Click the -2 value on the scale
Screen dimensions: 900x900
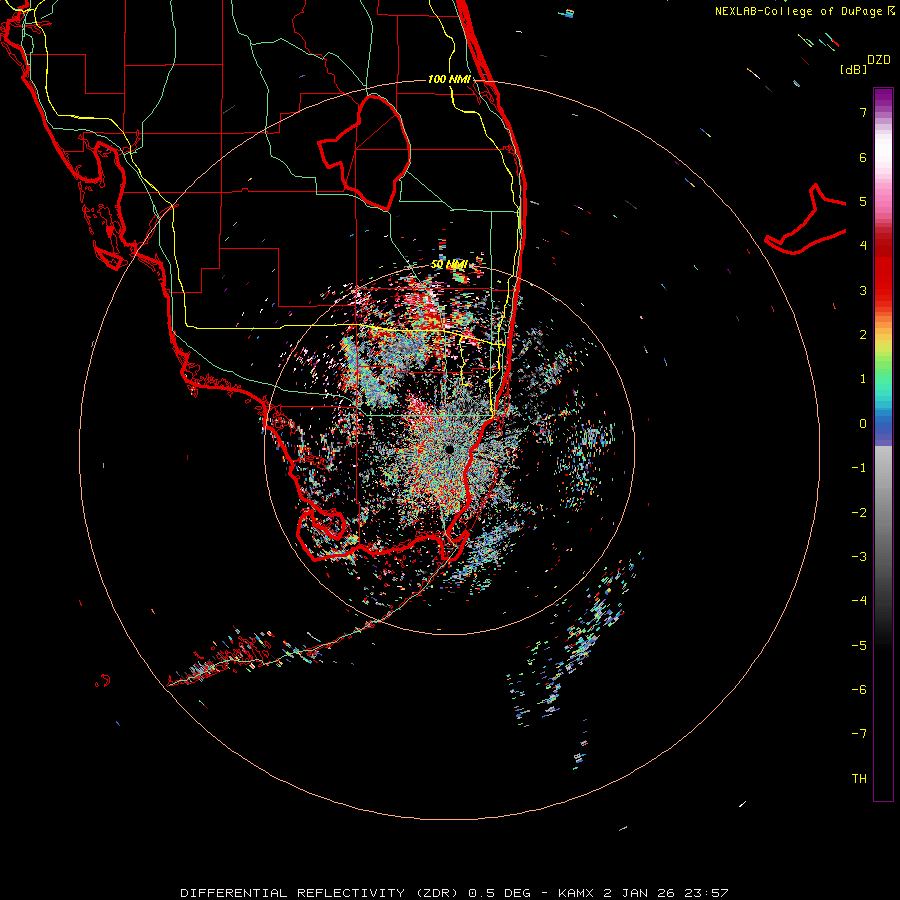click(x=859, y=513)
